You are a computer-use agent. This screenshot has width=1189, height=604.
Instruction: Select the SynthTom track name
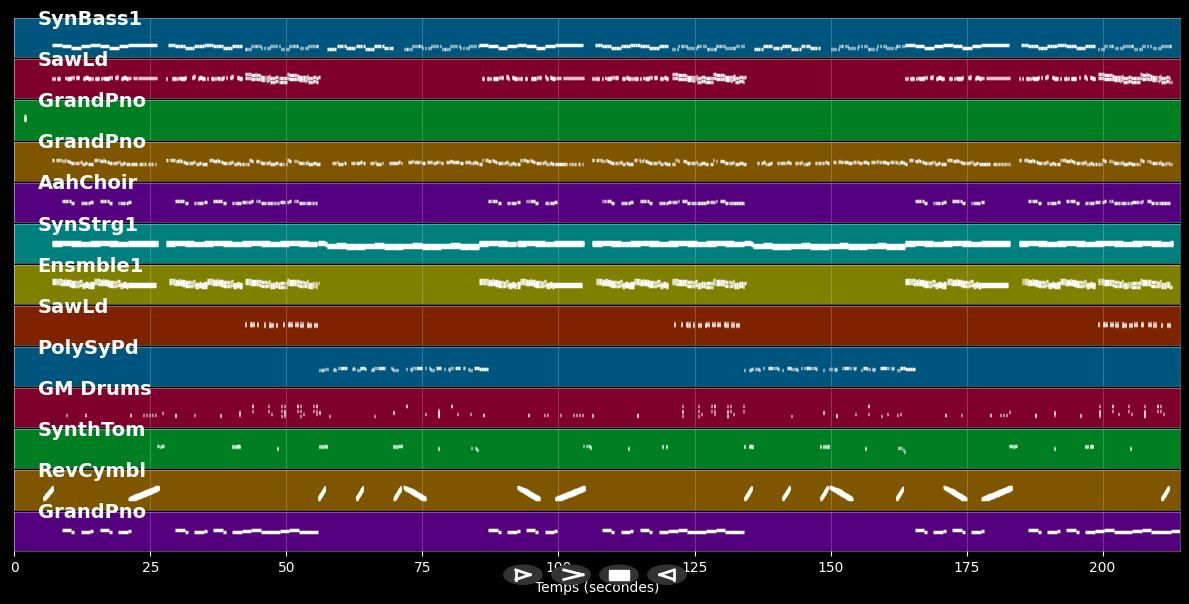pos(91,430)
